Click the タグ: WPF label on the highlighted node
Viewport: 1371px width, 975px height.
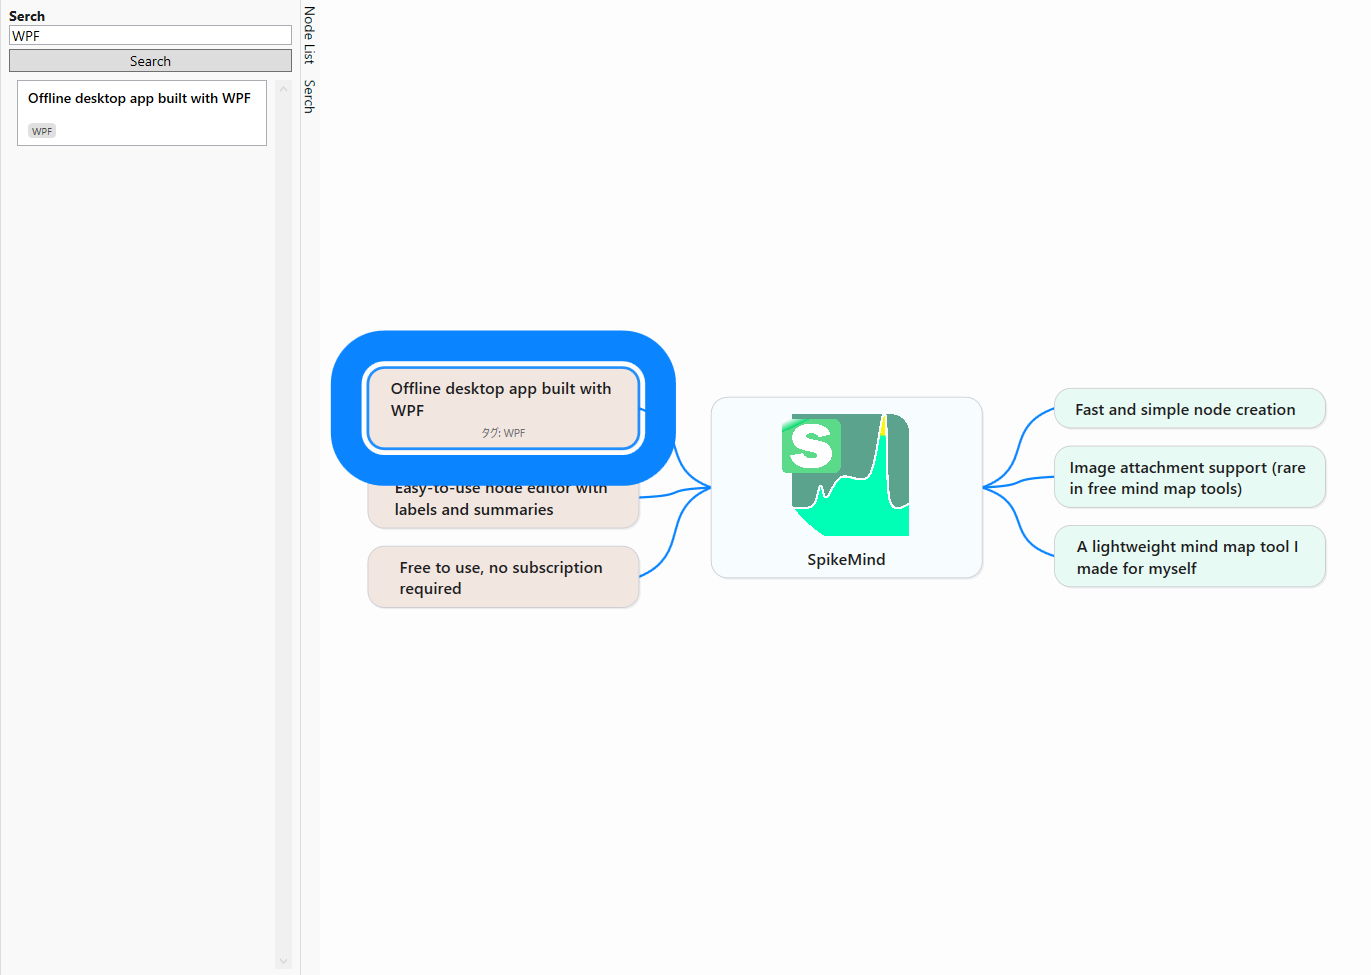coord(504,432)
